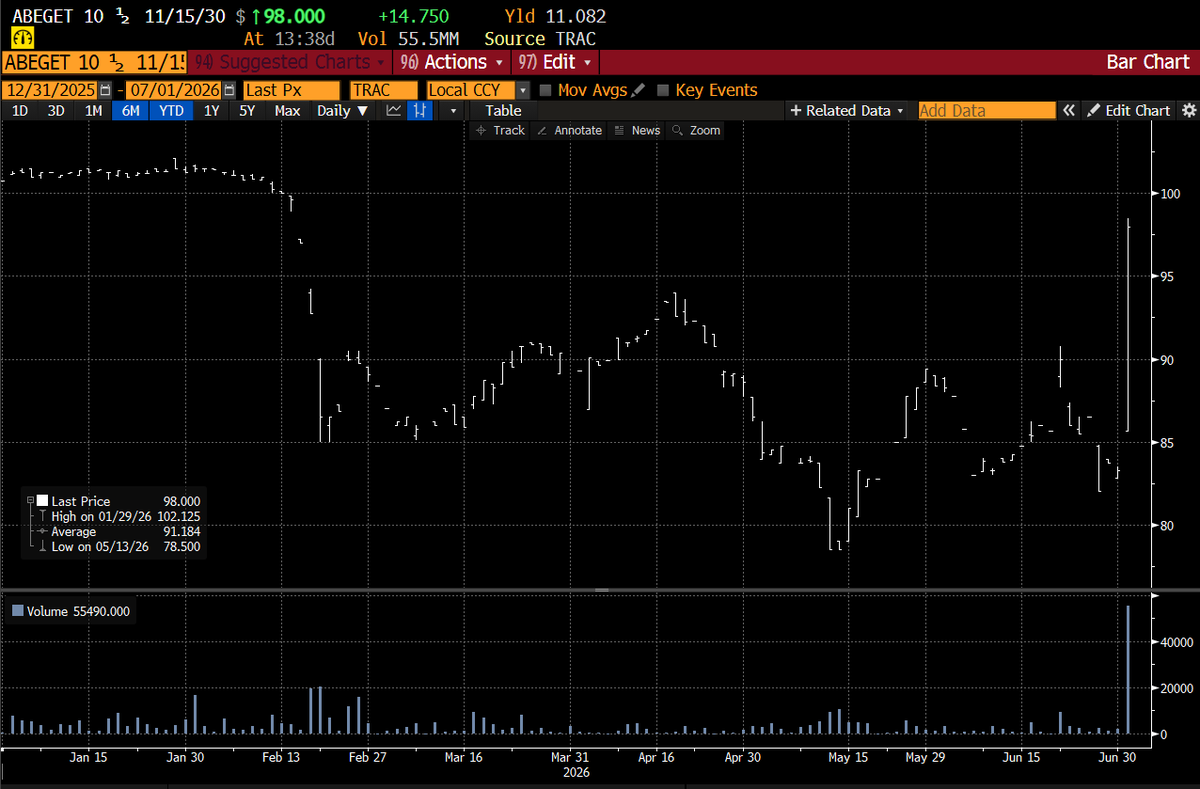Click the Last Px field selector
Viewport: 1200px width, 789px height.
292,90
